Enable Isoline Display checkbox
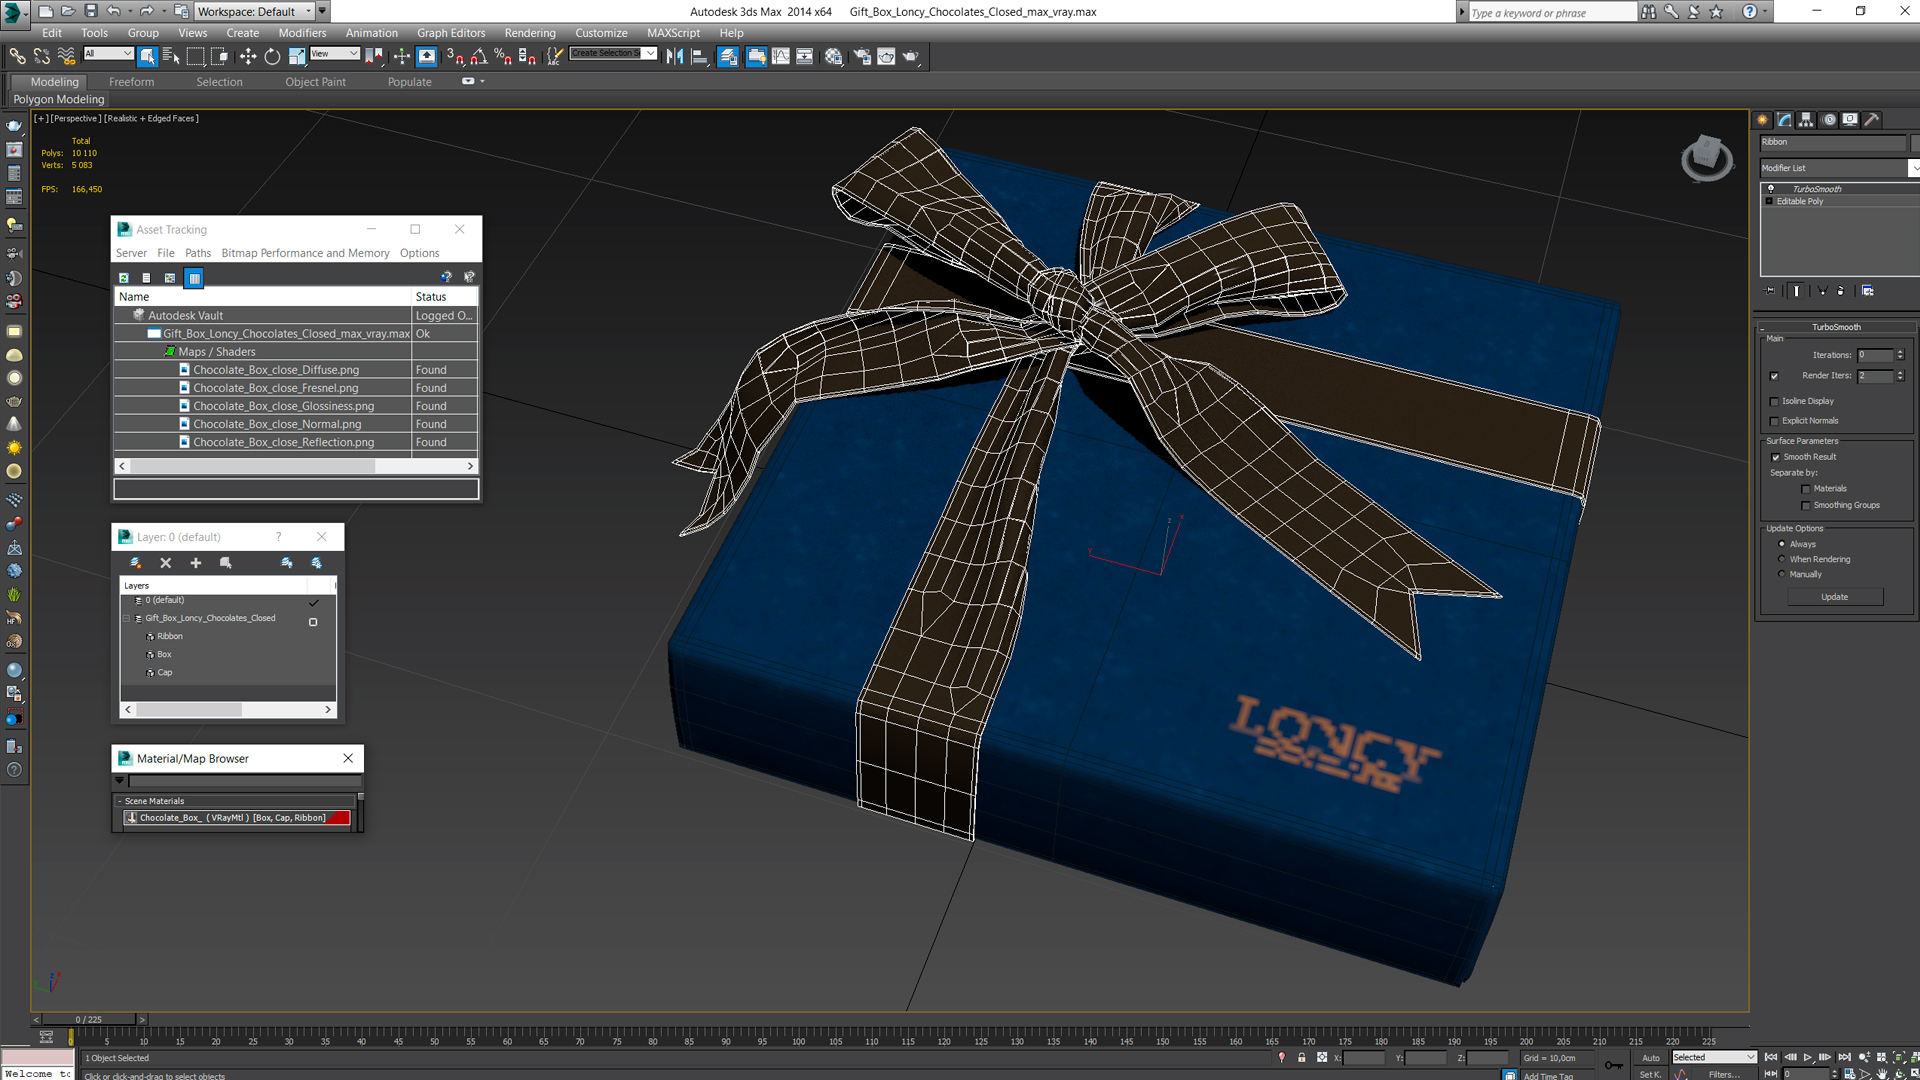Screen dimensions: 1920x1080 coord(1774,401)
